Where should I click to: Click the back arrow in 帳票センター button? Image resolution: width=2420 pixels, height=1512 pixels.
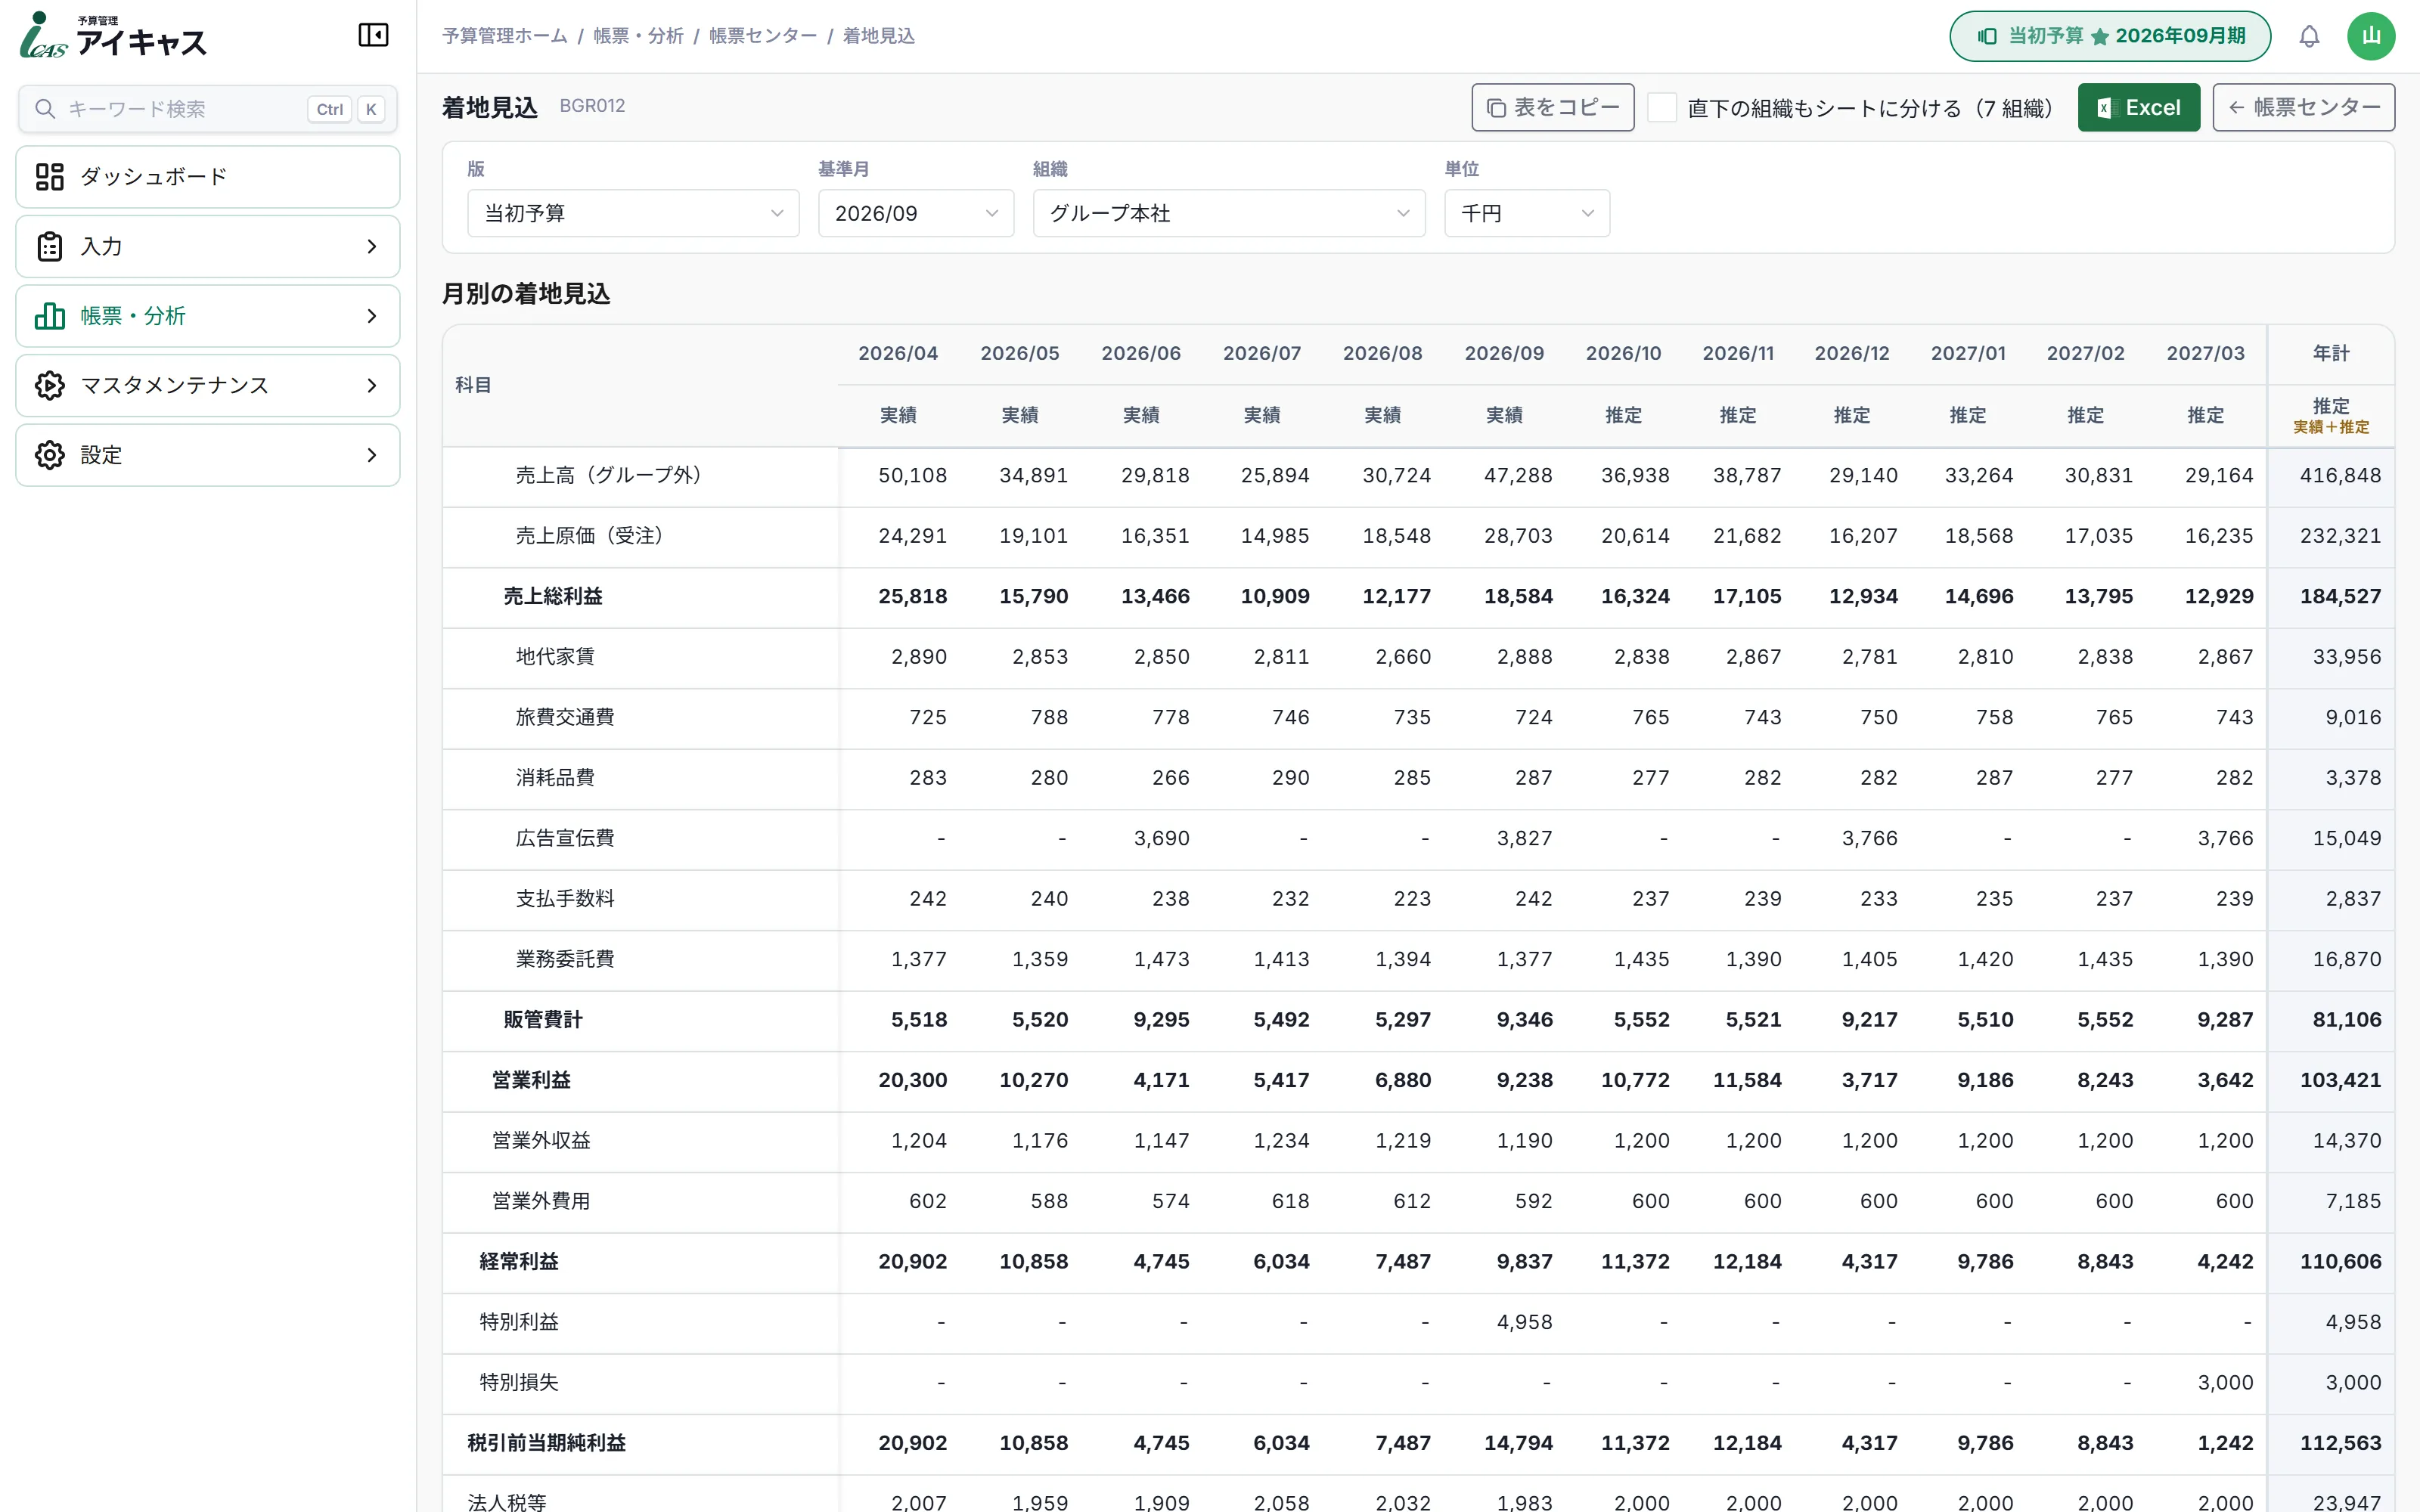click(2236, 108)
